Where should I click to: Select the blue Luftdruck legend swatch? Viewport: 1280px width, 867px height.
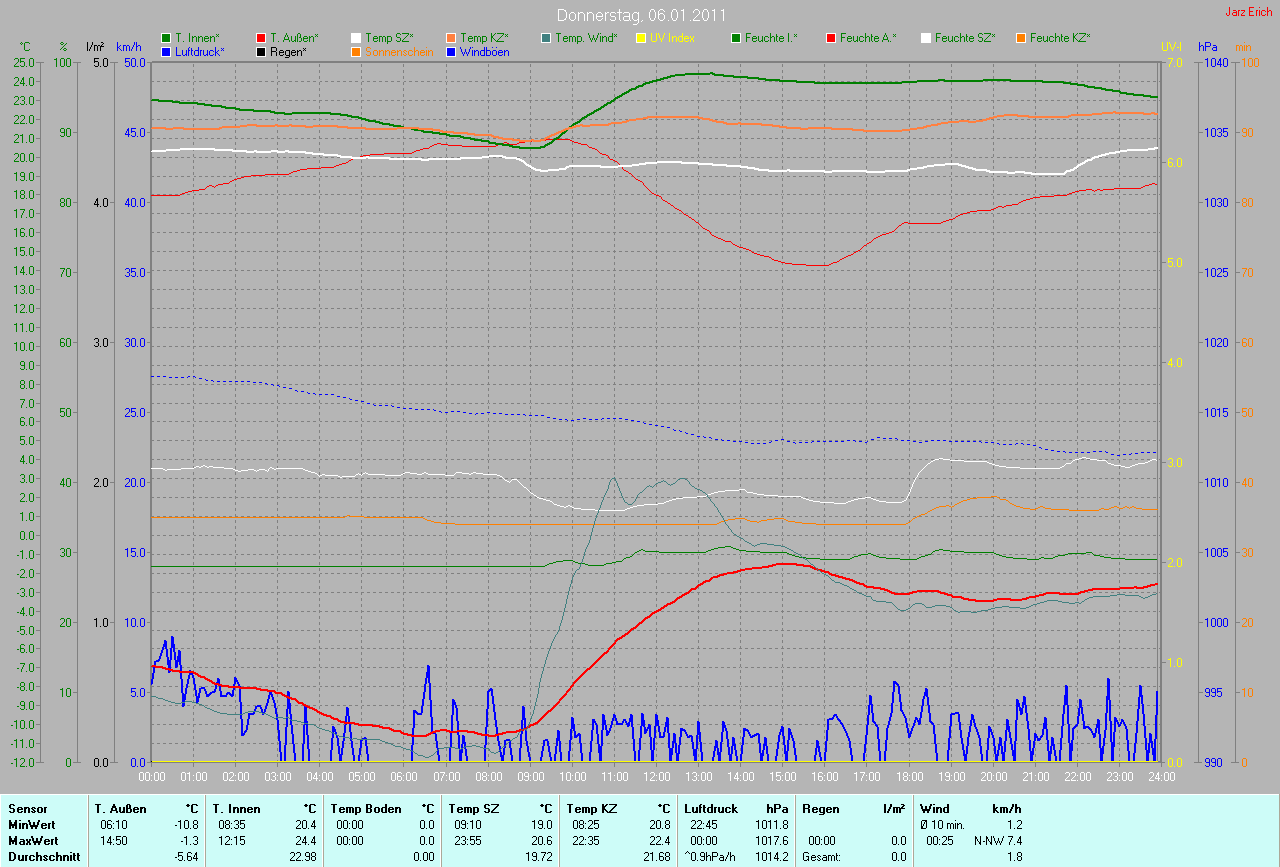coord(166,52)
